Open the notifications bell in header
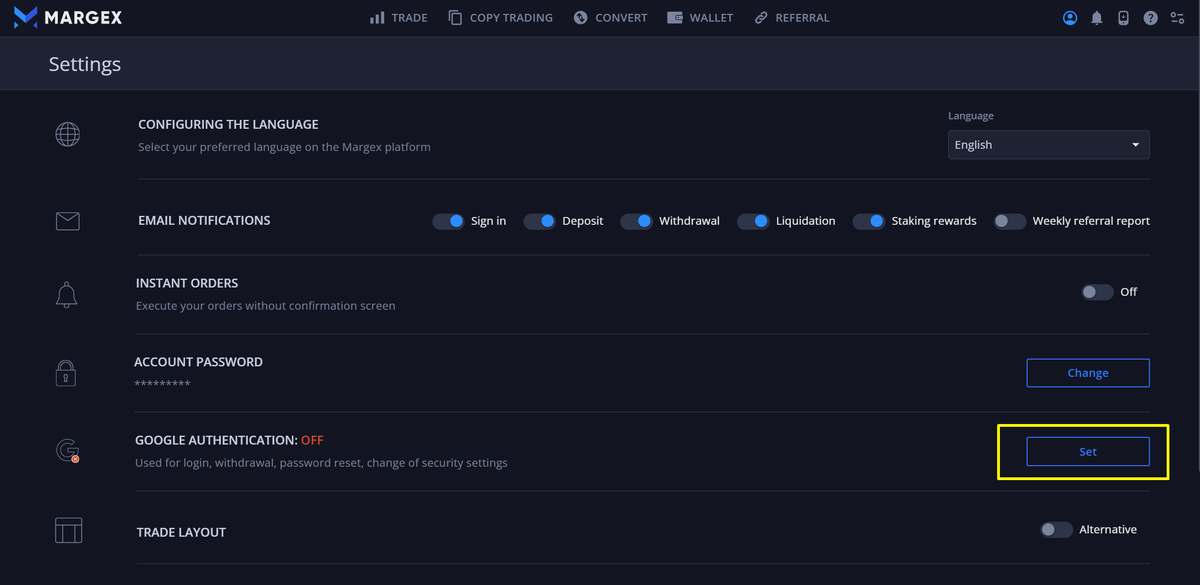Image resolution: width=1200 pixels, height=585 pixels. point(1097,18)
